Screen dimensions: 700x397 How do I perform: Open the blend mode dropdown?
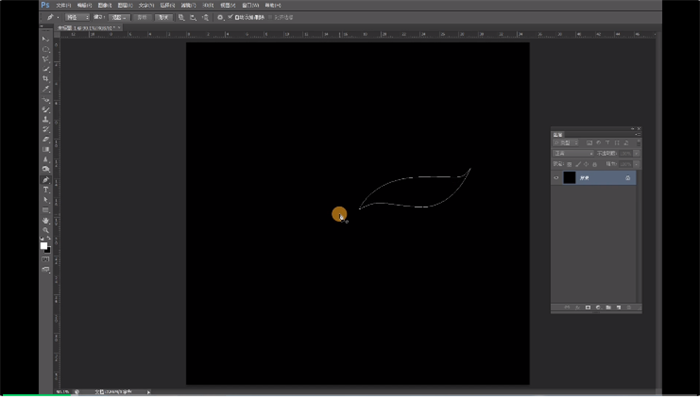pyautogui.click(x=573, y=153)
